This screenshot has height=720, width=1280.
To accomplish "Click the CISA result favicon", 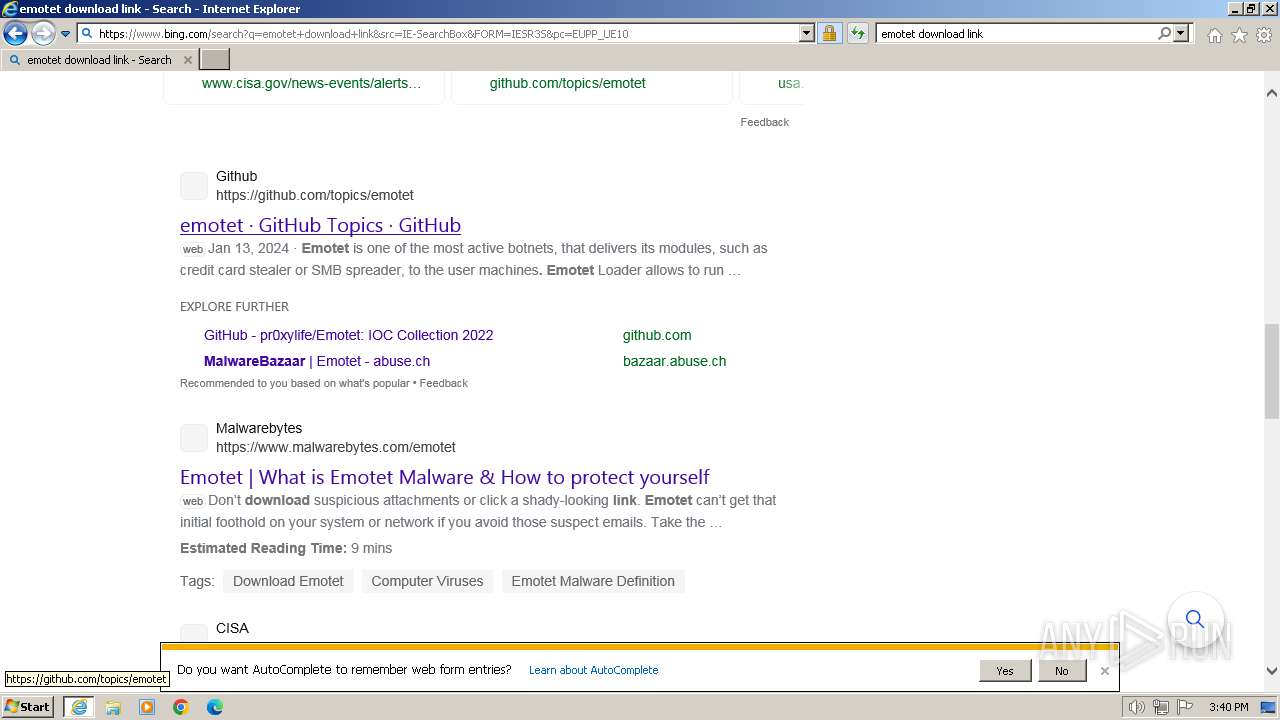I will click(x=194, y=633).
